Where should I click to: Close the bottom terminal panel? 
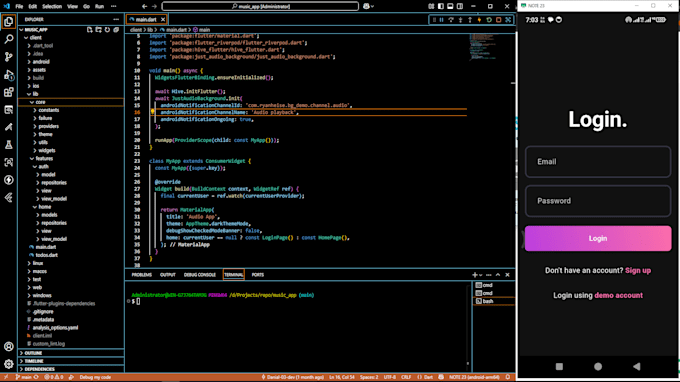(x=507, y=274)
